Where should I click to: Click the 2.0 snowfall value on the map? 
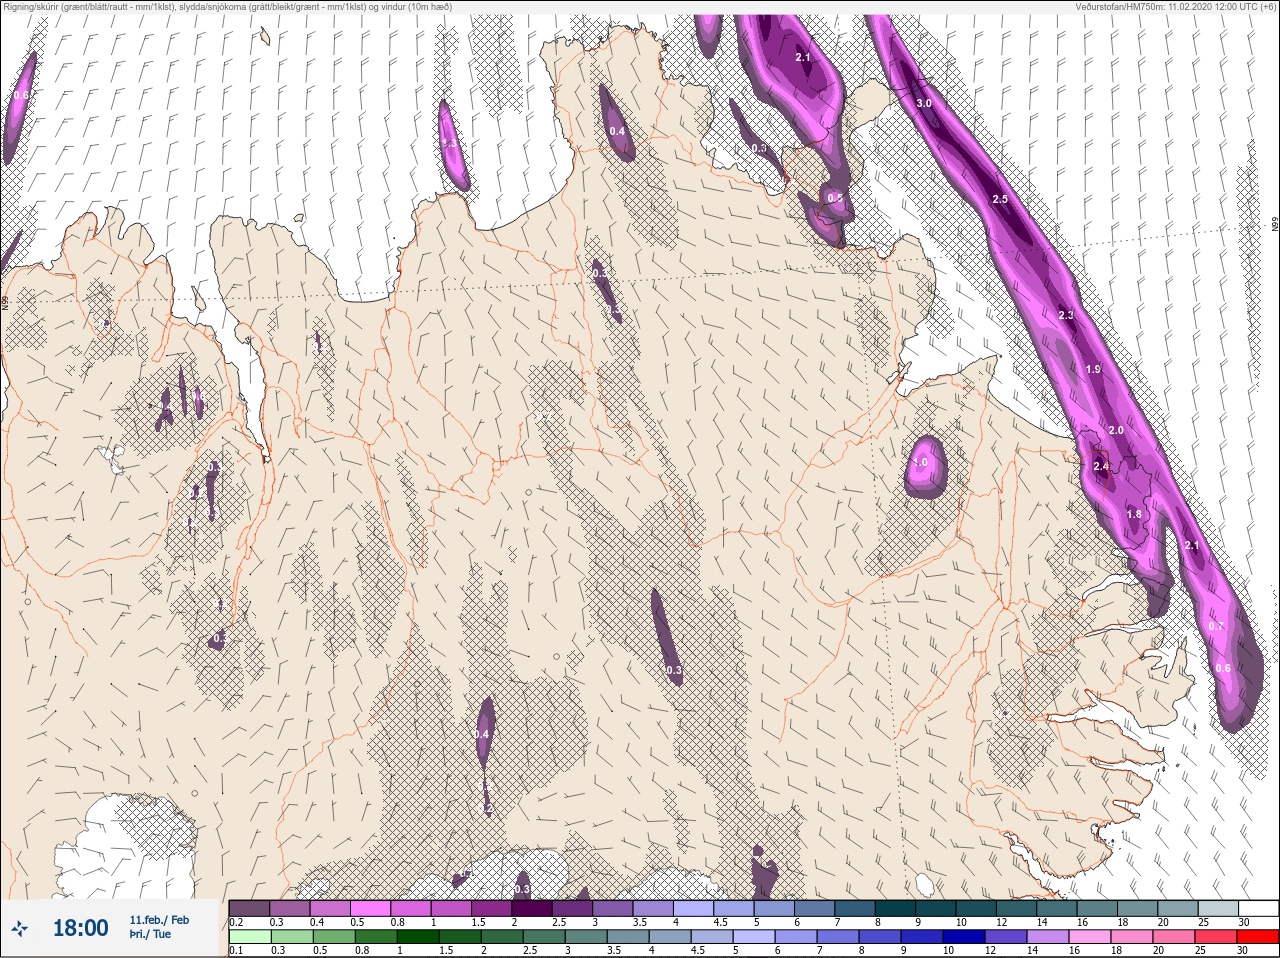coord(1116,430)
